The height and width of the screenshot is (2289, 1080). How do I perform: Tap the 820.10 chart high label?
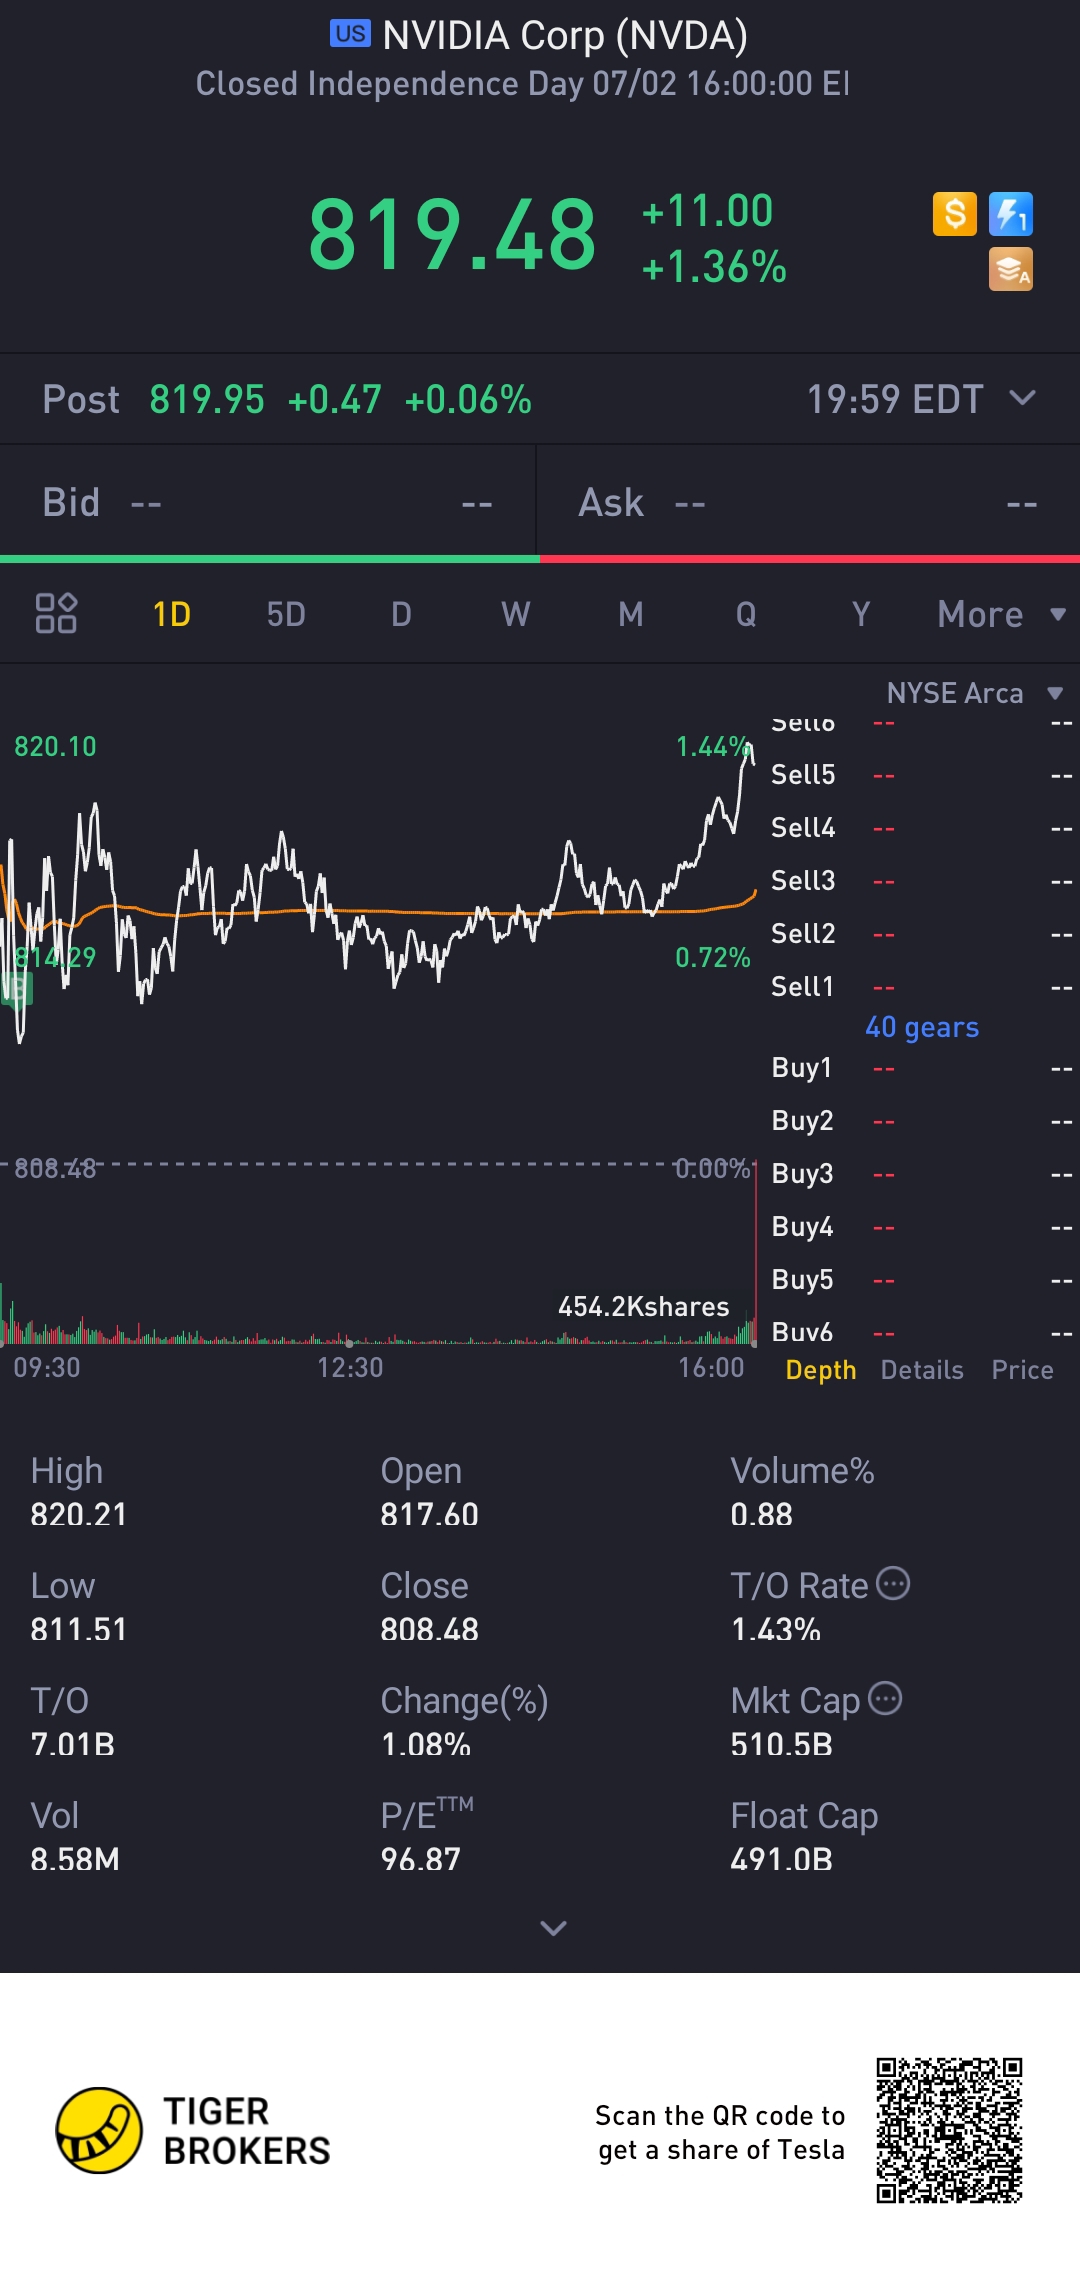(55, 746)
